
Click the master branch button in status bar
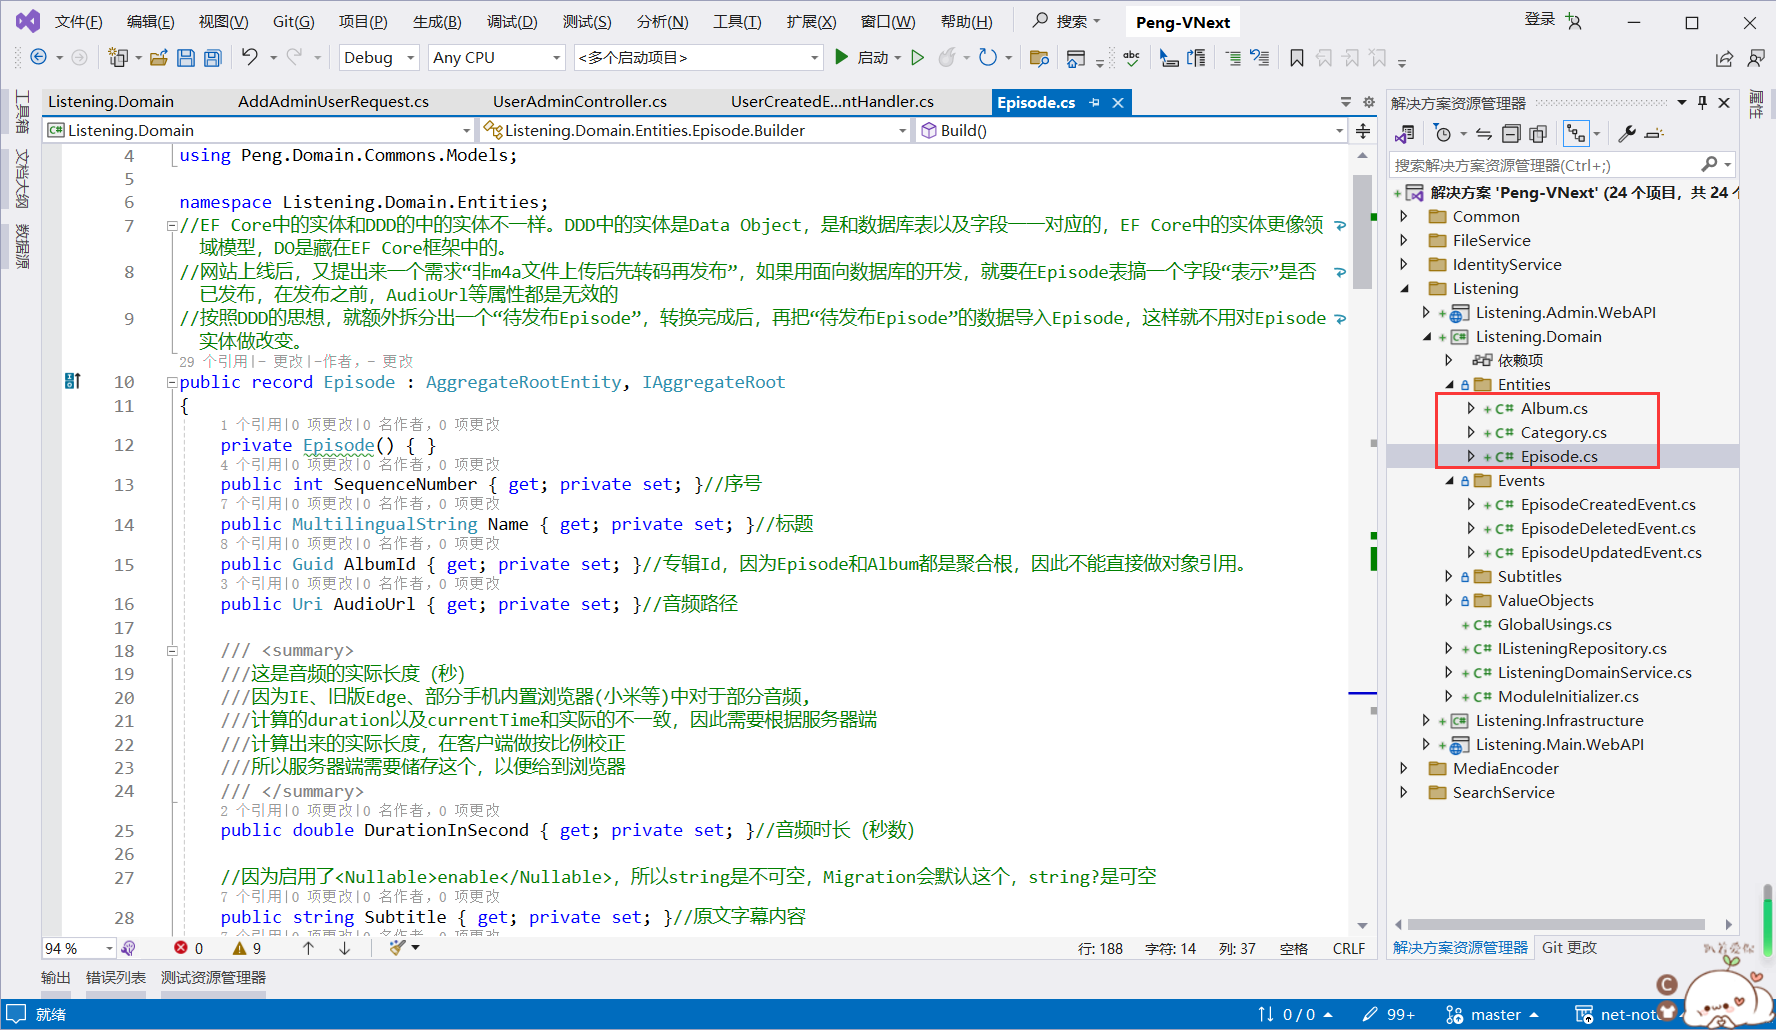pos(1492,1014)
